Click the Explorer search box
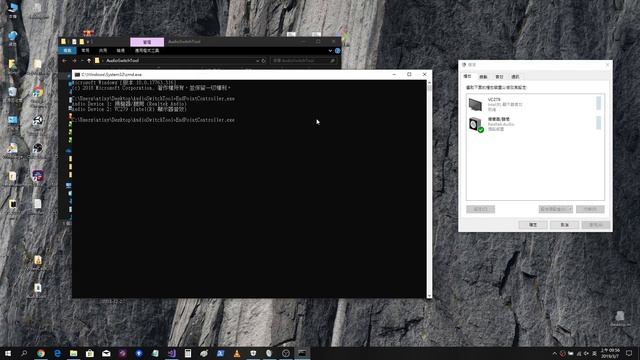This screenshot has height=360, width=640. pos(304,61)
